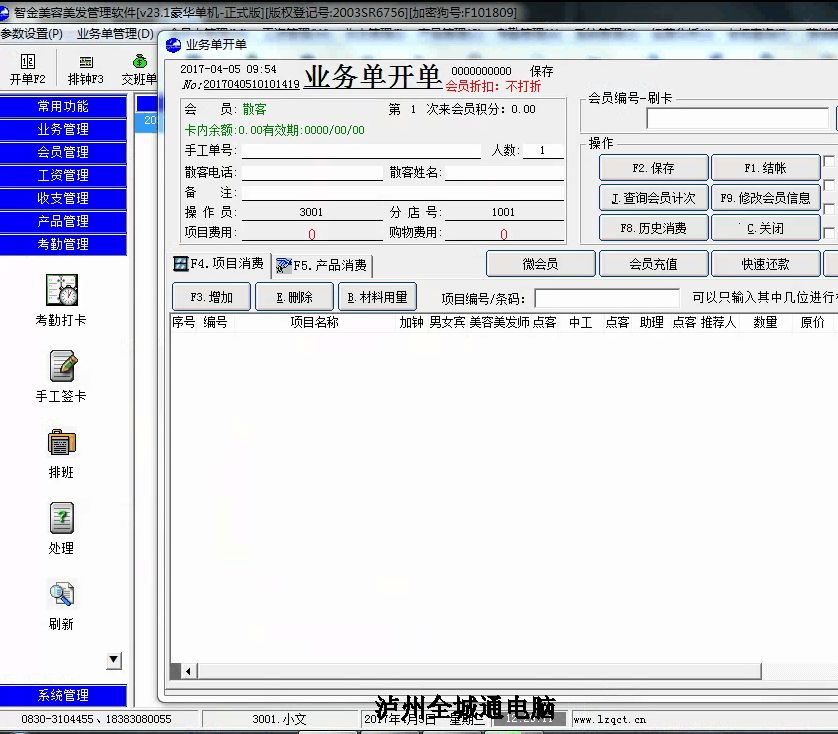Image resolution: width=838 pixels, height=734 pixels.
Task: Click the horizontal scrollbar left arrow
Action: point(188,671)
